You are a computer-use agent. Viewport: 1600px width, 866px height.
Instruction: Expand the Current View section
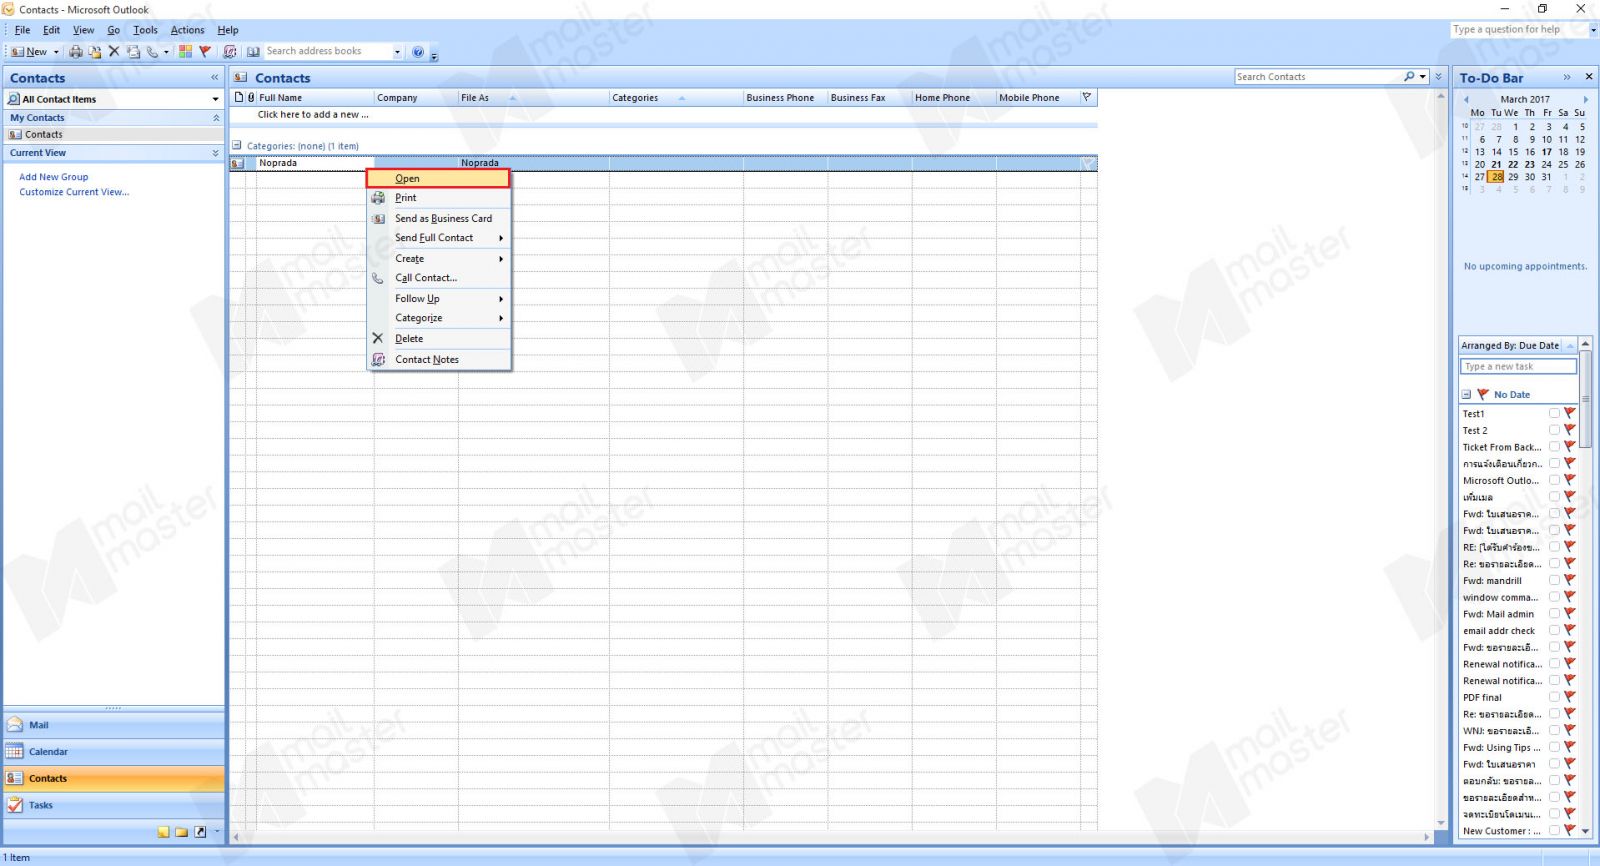[215, 153]
